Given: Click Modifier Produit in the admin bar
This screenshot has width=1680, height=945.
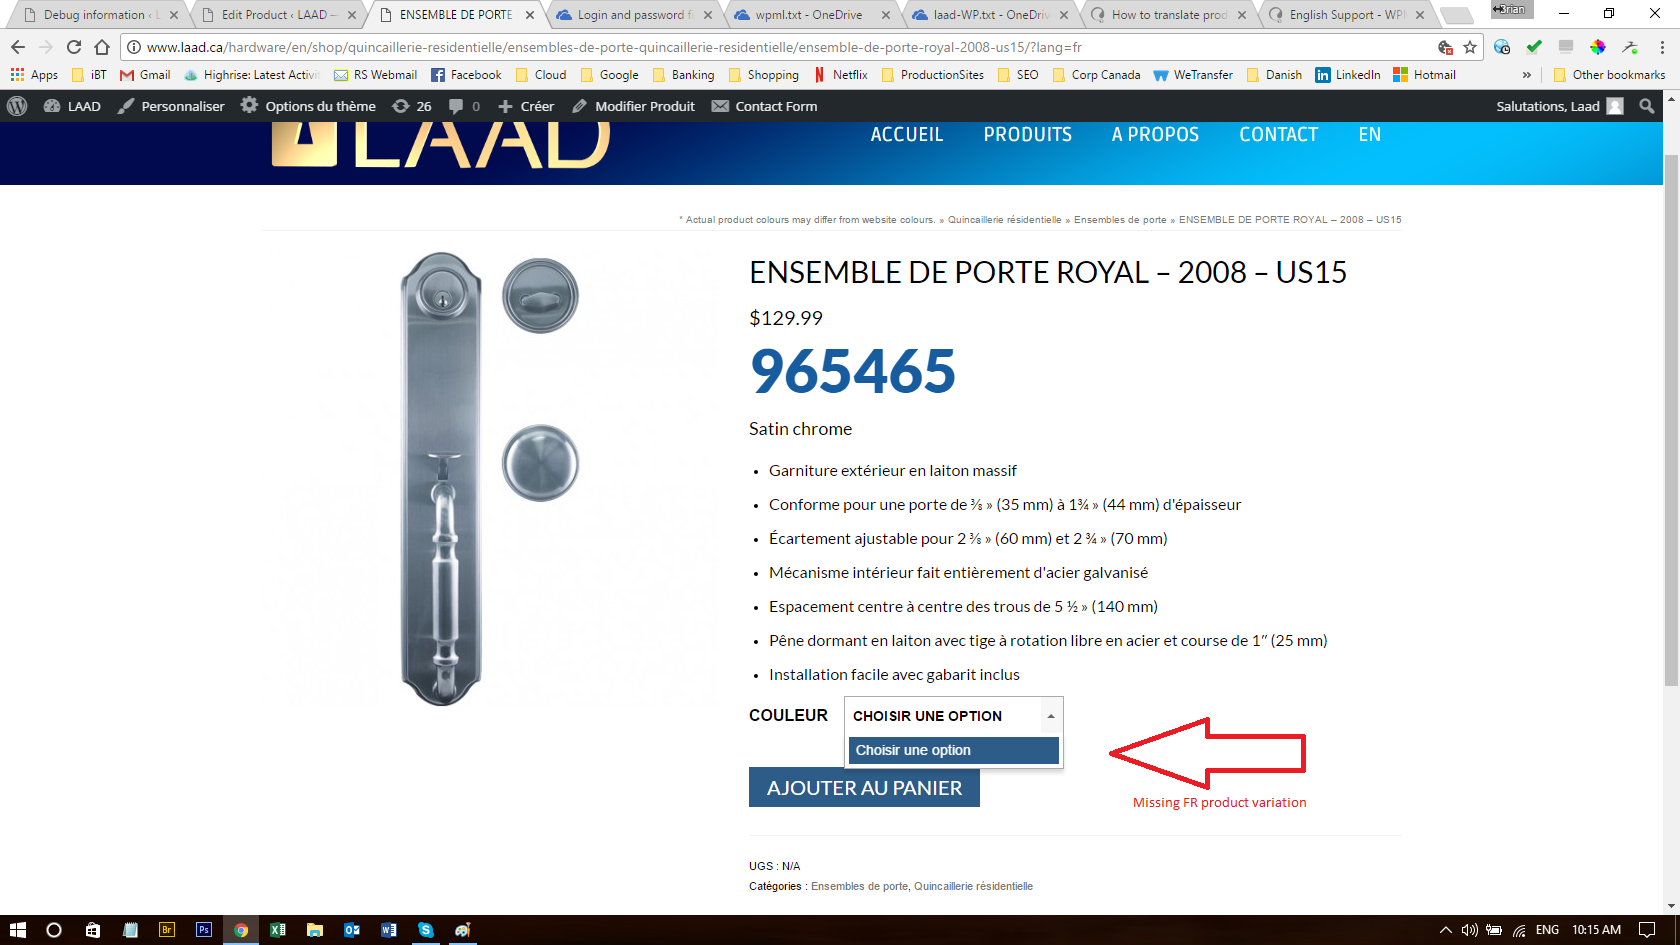Looking at the screenshot, I should pyautogui.click(x=634, y=106).
